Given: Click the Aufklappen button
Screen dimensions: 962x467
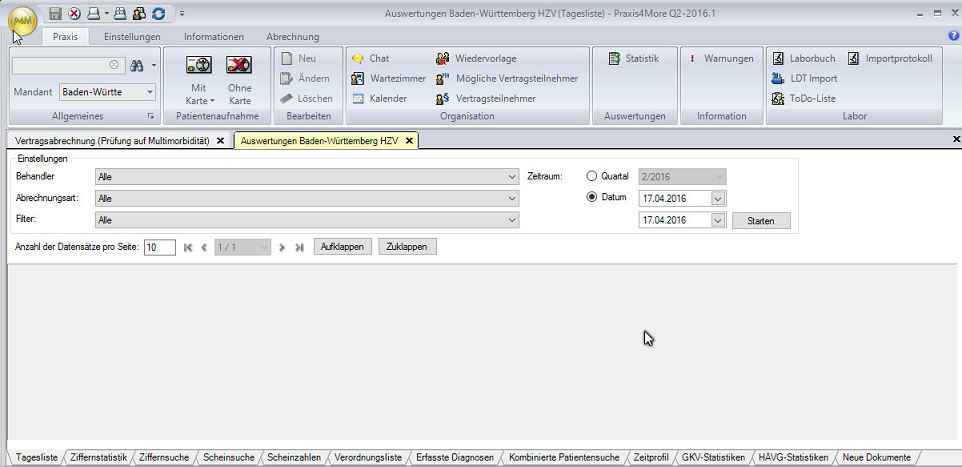Looking at the screenshot, I should click(342, 247).
